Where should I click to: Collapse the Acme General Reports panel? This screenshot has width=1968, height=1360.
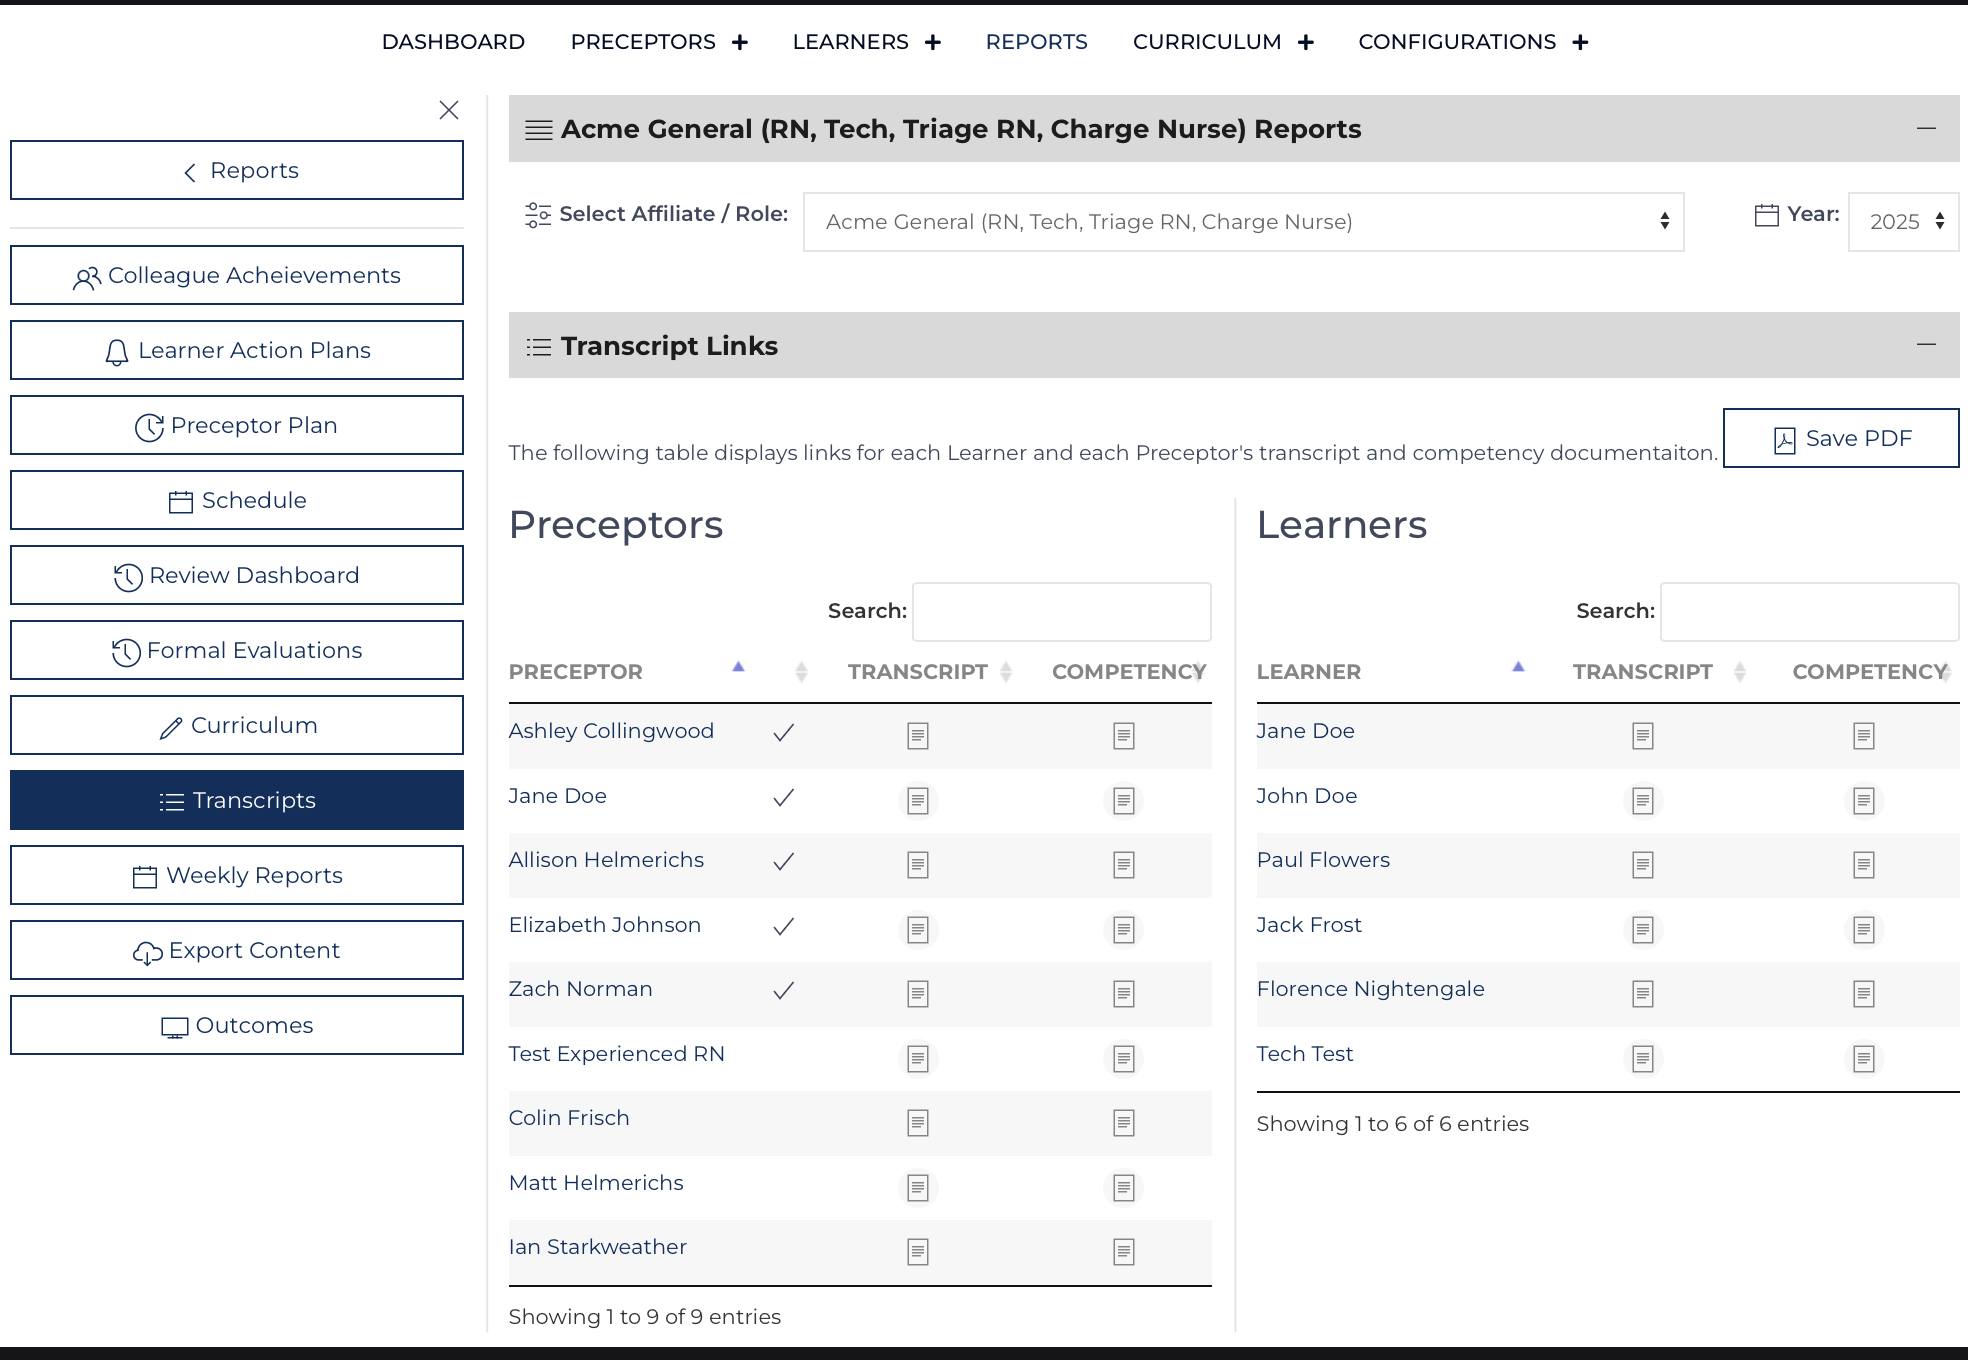click(1926, 129)
